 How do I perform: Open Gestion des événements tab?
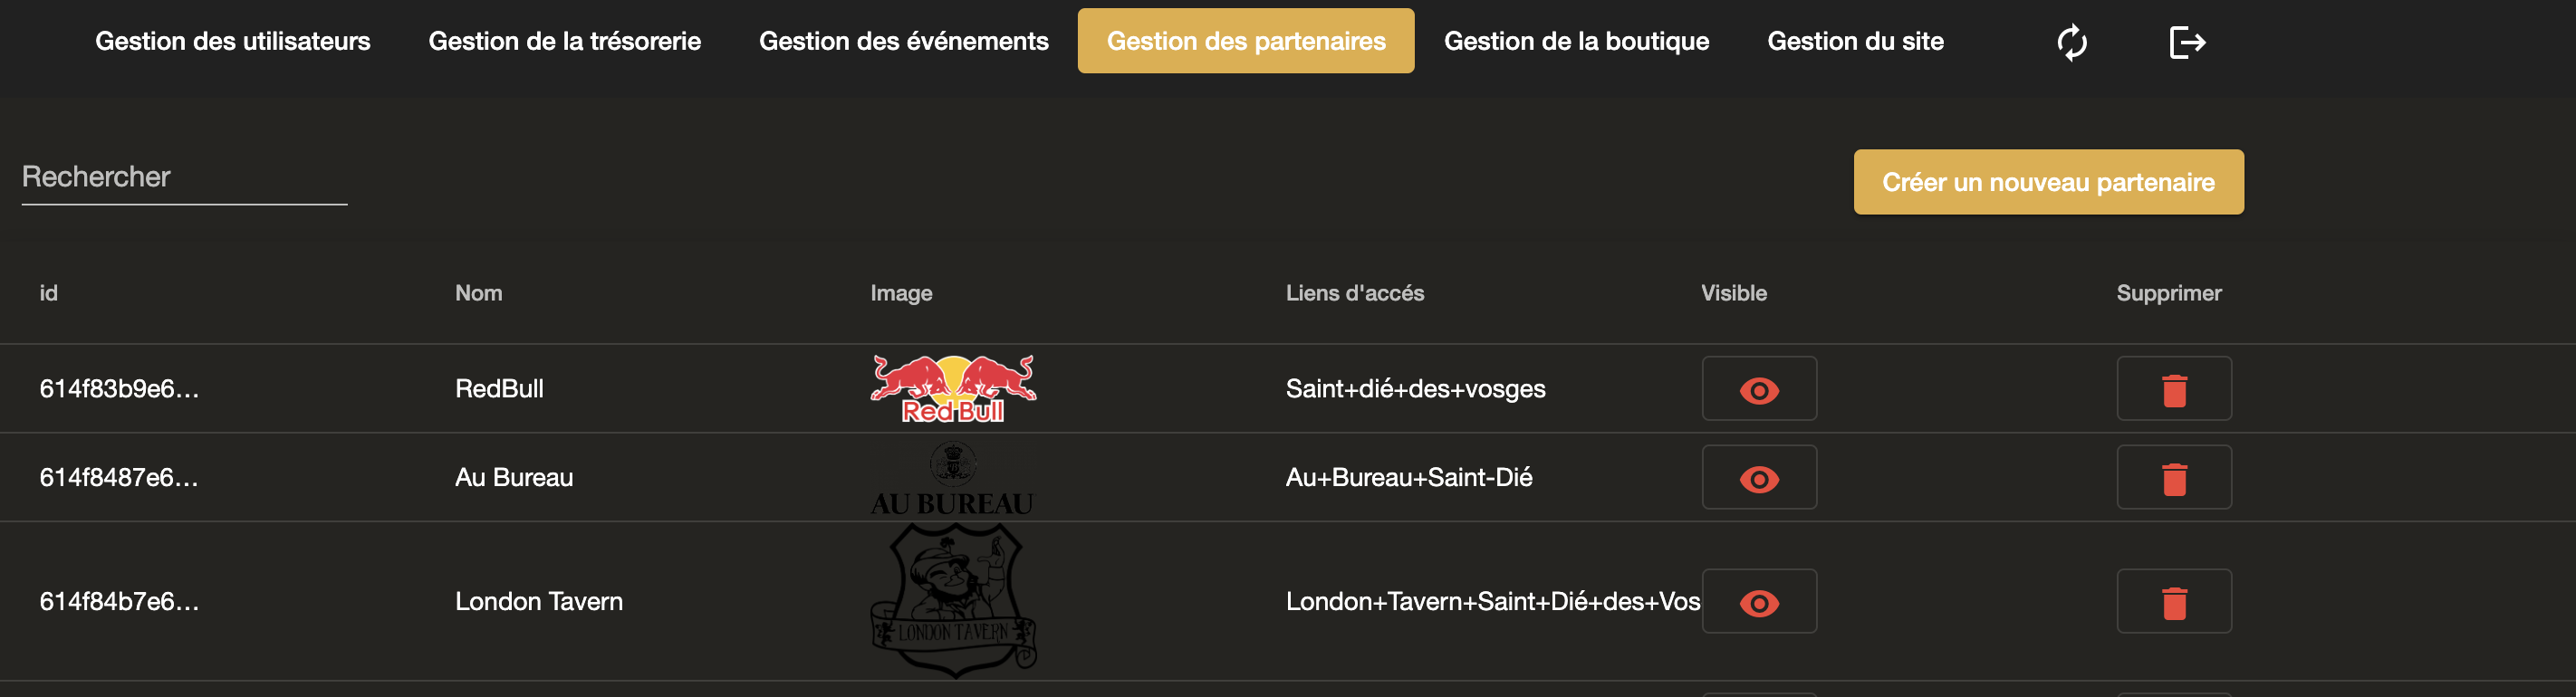[903, 41]
